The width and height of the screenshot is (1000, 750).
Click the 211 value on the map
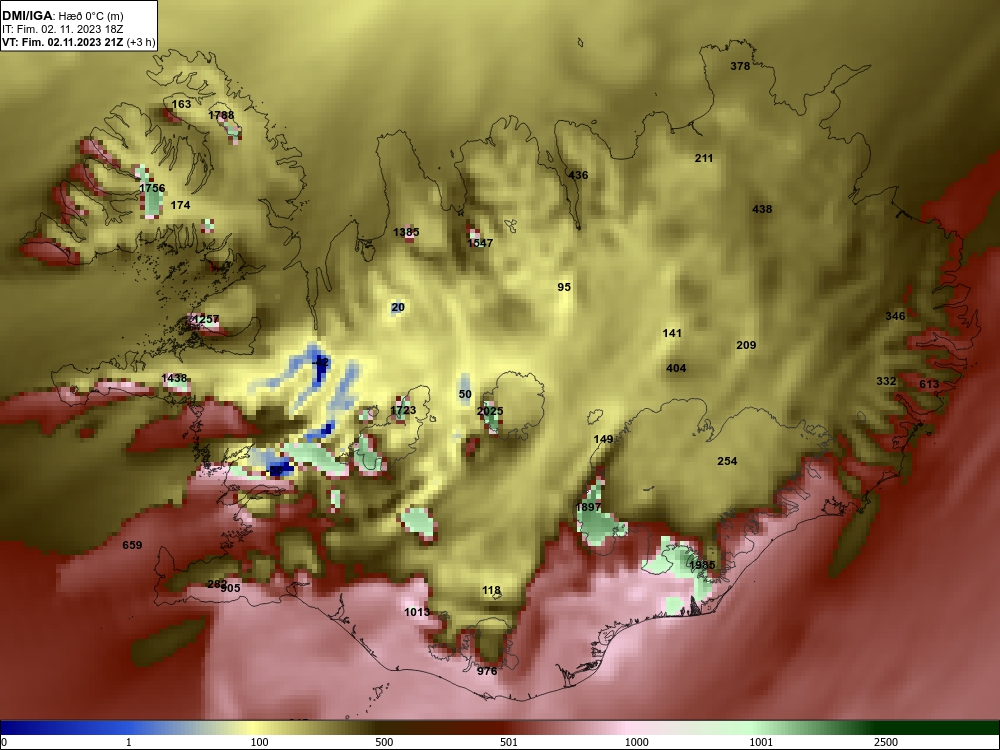click(x=703, y=158)
